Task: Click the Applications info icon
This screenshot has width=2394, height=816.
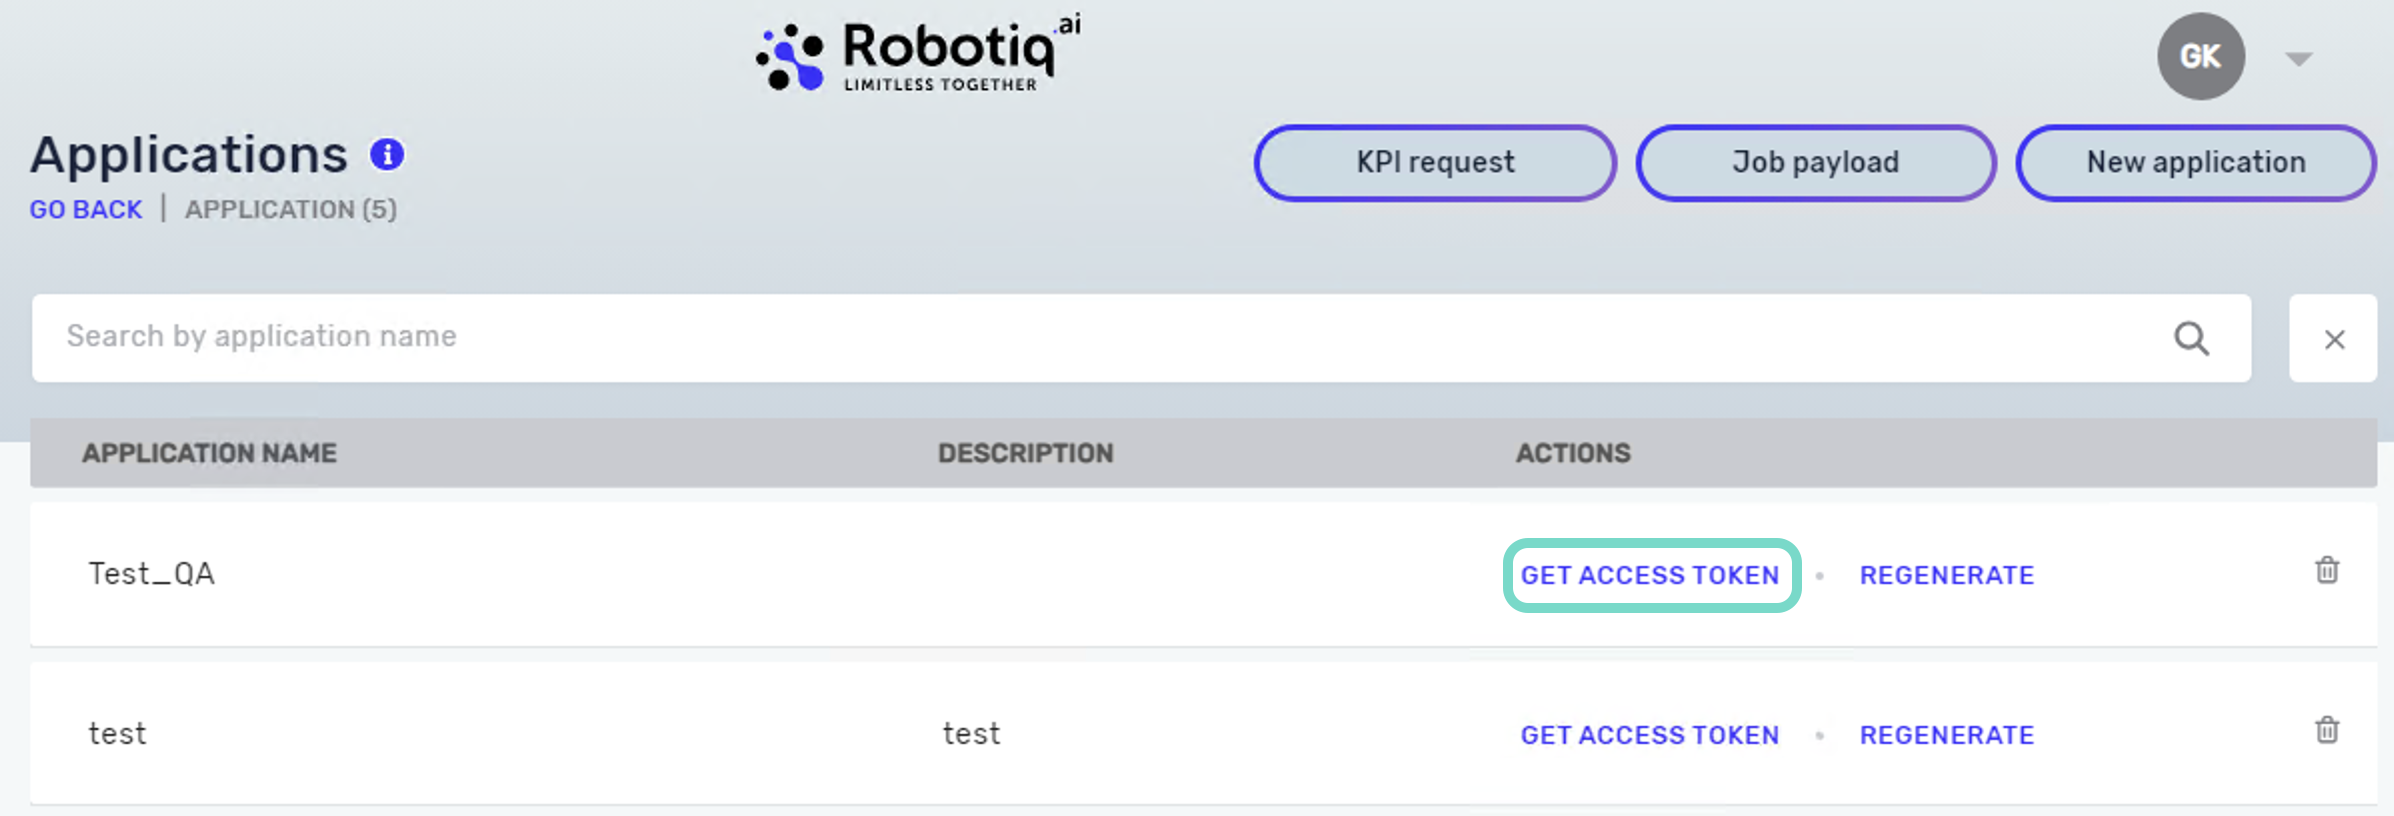Action: coord(387,155)
